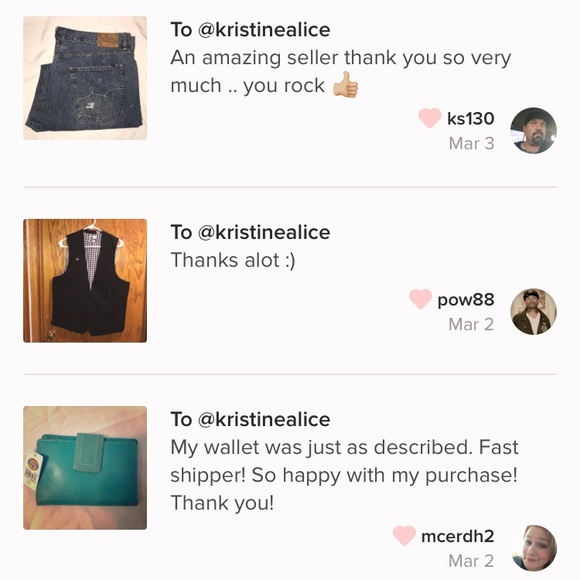
Task: Select the "My wallet was just as described" review
Action: tap(344, 475)
